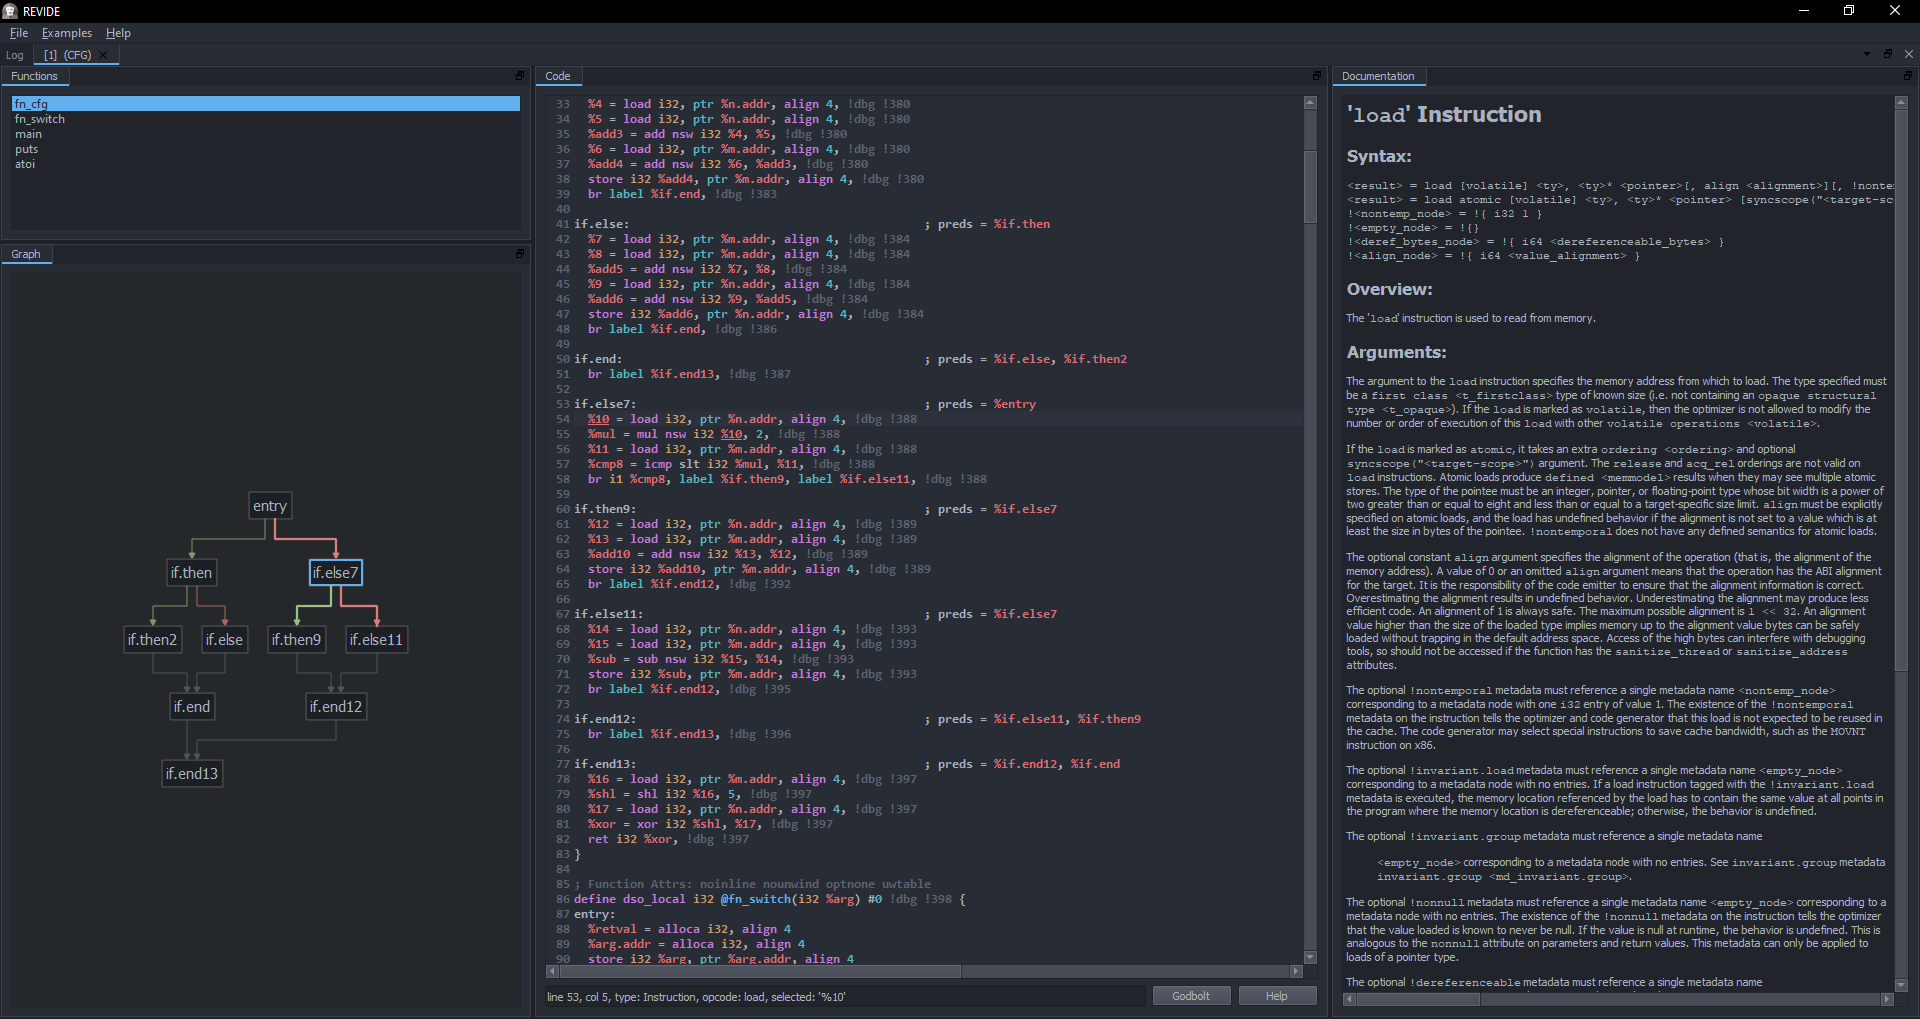Click the if.end13 graph node

click(x=192, y=774)
